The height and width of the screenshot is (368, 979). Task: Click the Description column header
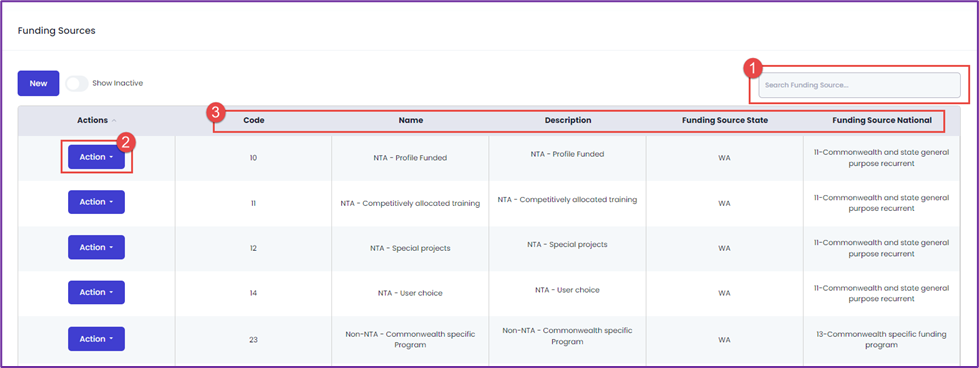pyautogui.click(x=568, y=120)
